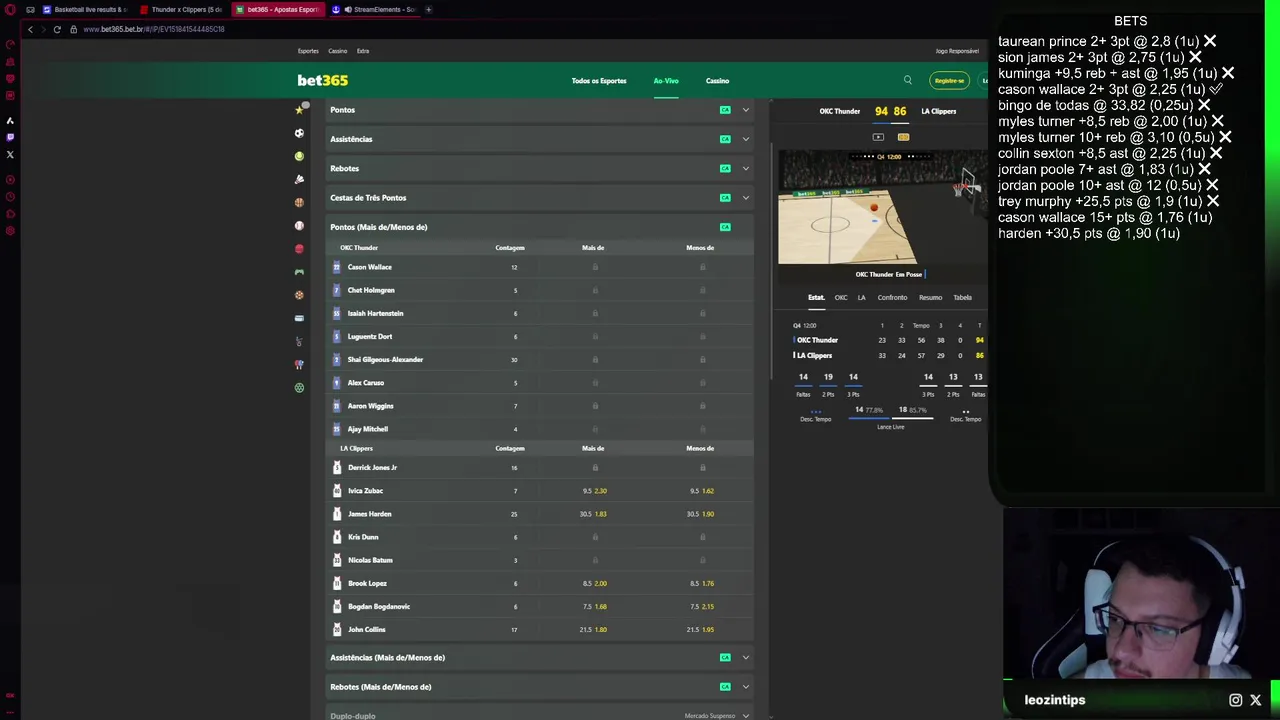Viewport: 1280px width, 720px height.
Task: Click the bet builder icon on Assistências row
Action: (725, 139)
